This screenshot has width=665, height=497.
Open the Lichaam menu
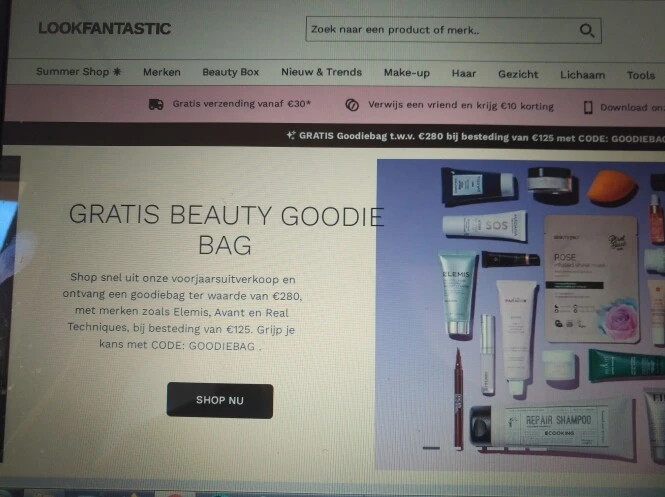pyautogui.click(x=582, y=75)
